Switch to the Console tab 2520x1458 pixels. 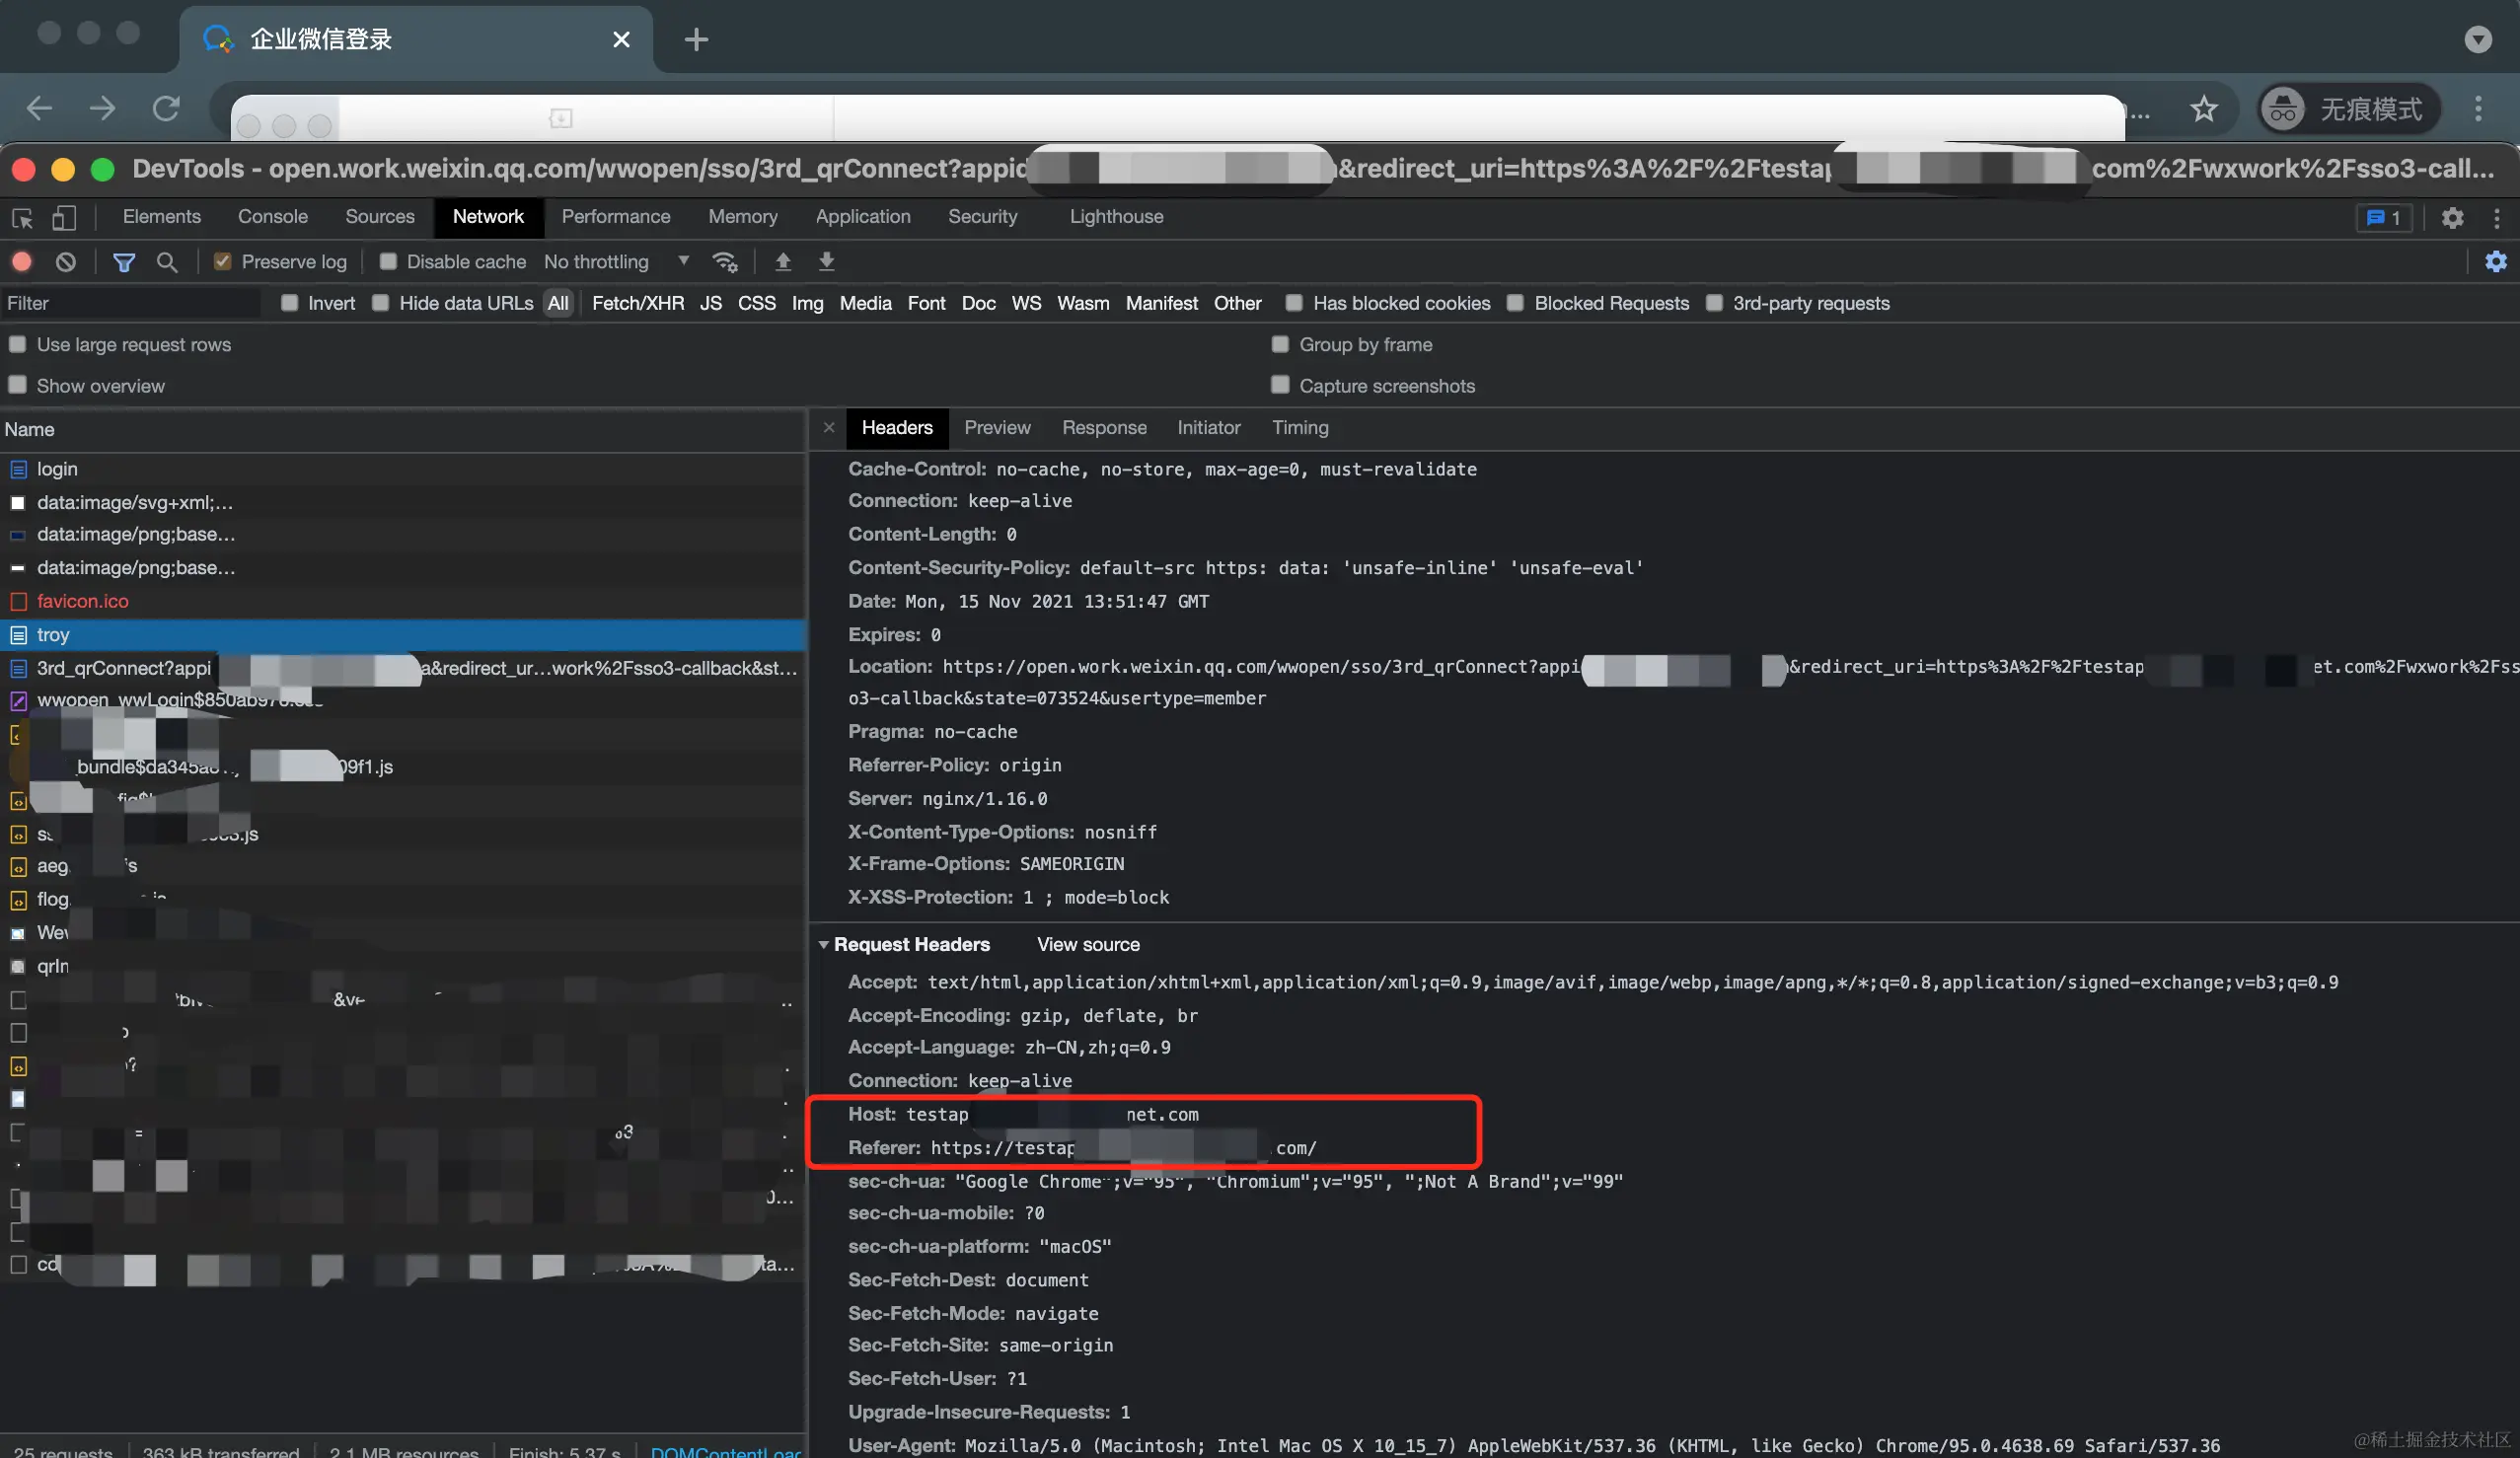coord(272,217)
